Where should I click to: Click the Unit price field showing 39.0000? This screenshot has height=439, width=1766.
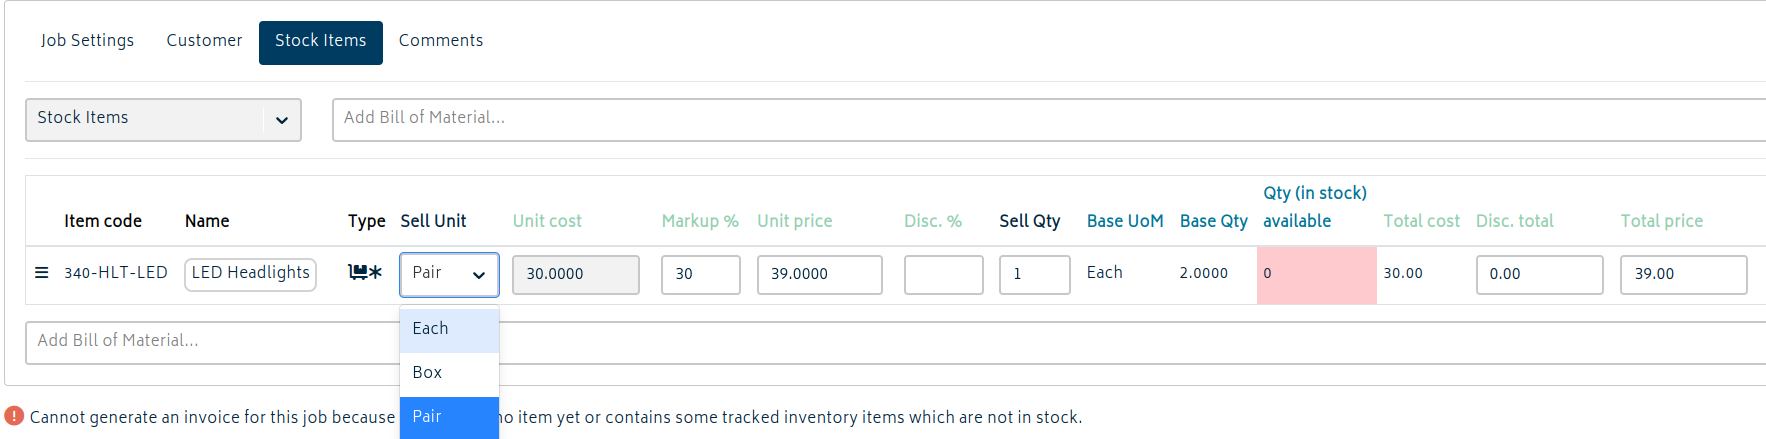click(x=820, y=274)
